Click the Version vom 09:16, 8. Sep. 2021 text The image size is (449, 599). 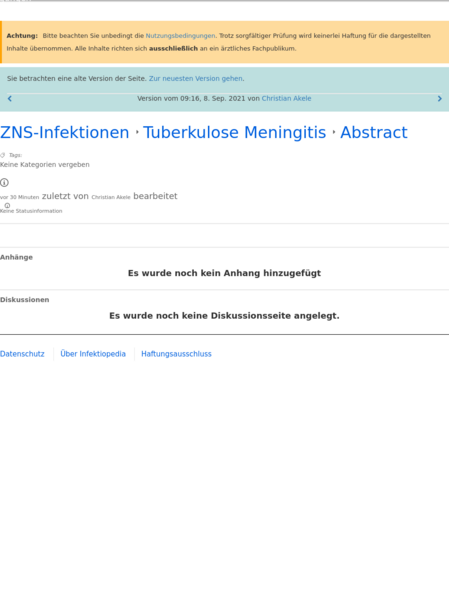[x=191, y=99]
